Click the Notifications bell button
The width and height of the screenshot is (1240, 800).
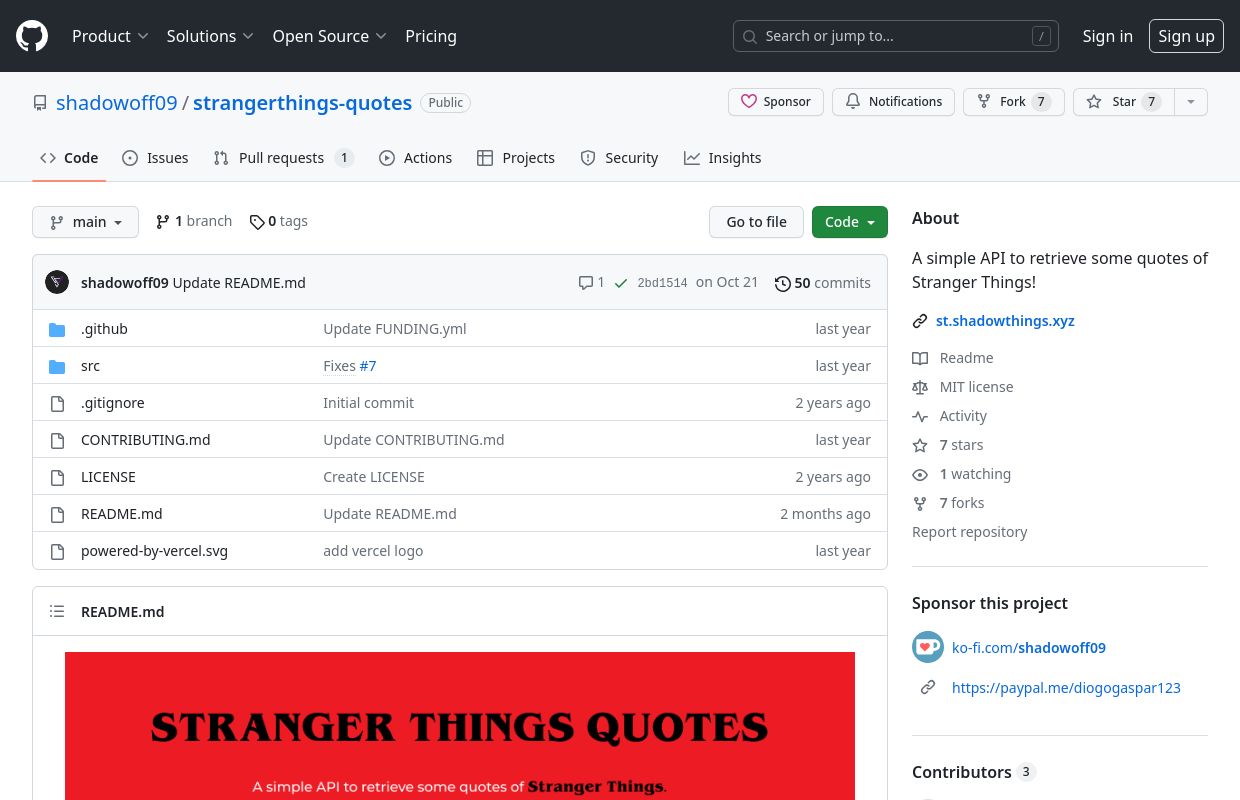click(x=893, y=102)
